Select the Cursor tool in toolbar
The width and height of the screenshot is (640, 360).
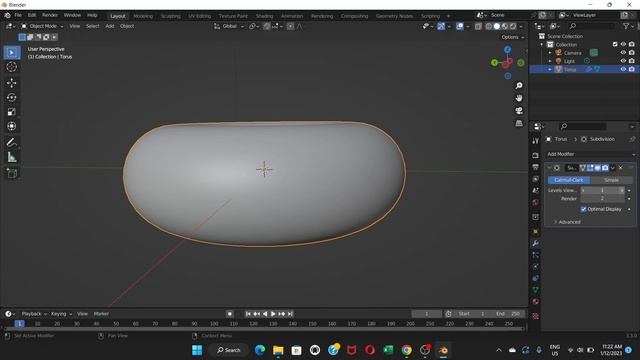tap(11, 67)
